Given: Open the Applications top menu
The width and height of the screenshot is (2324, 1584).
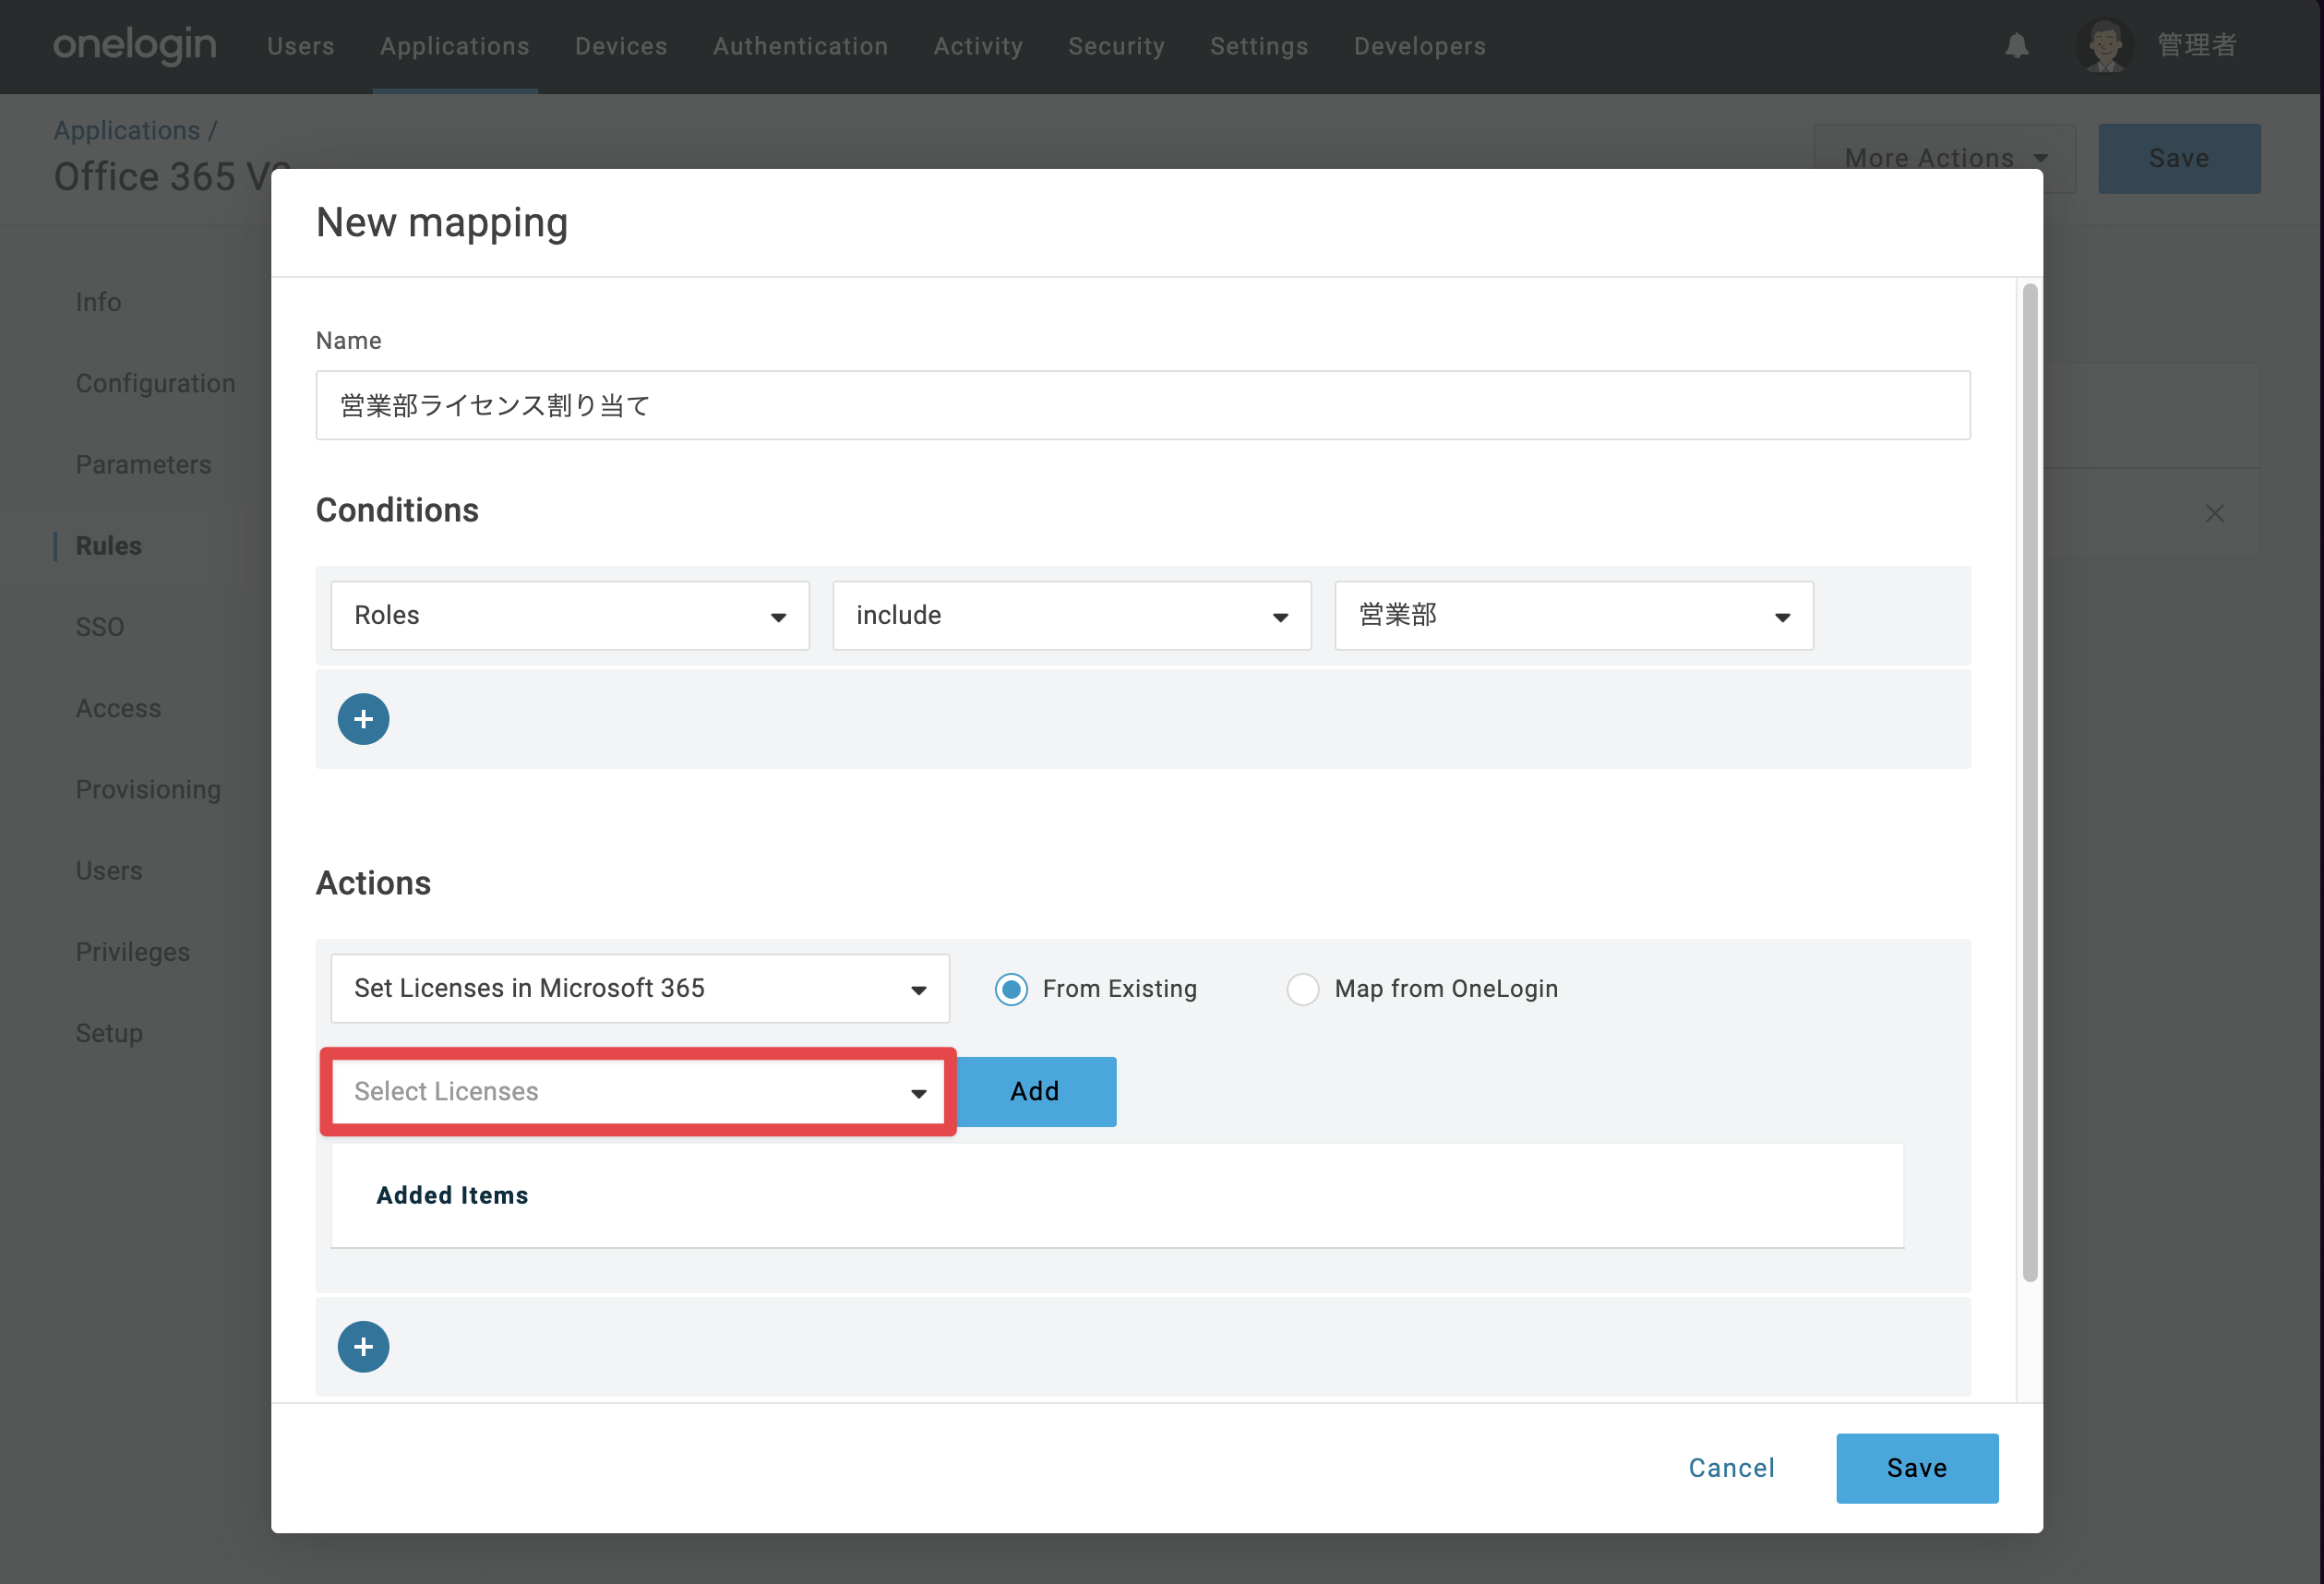Looking at the screenshot, I should pos(455,46).
